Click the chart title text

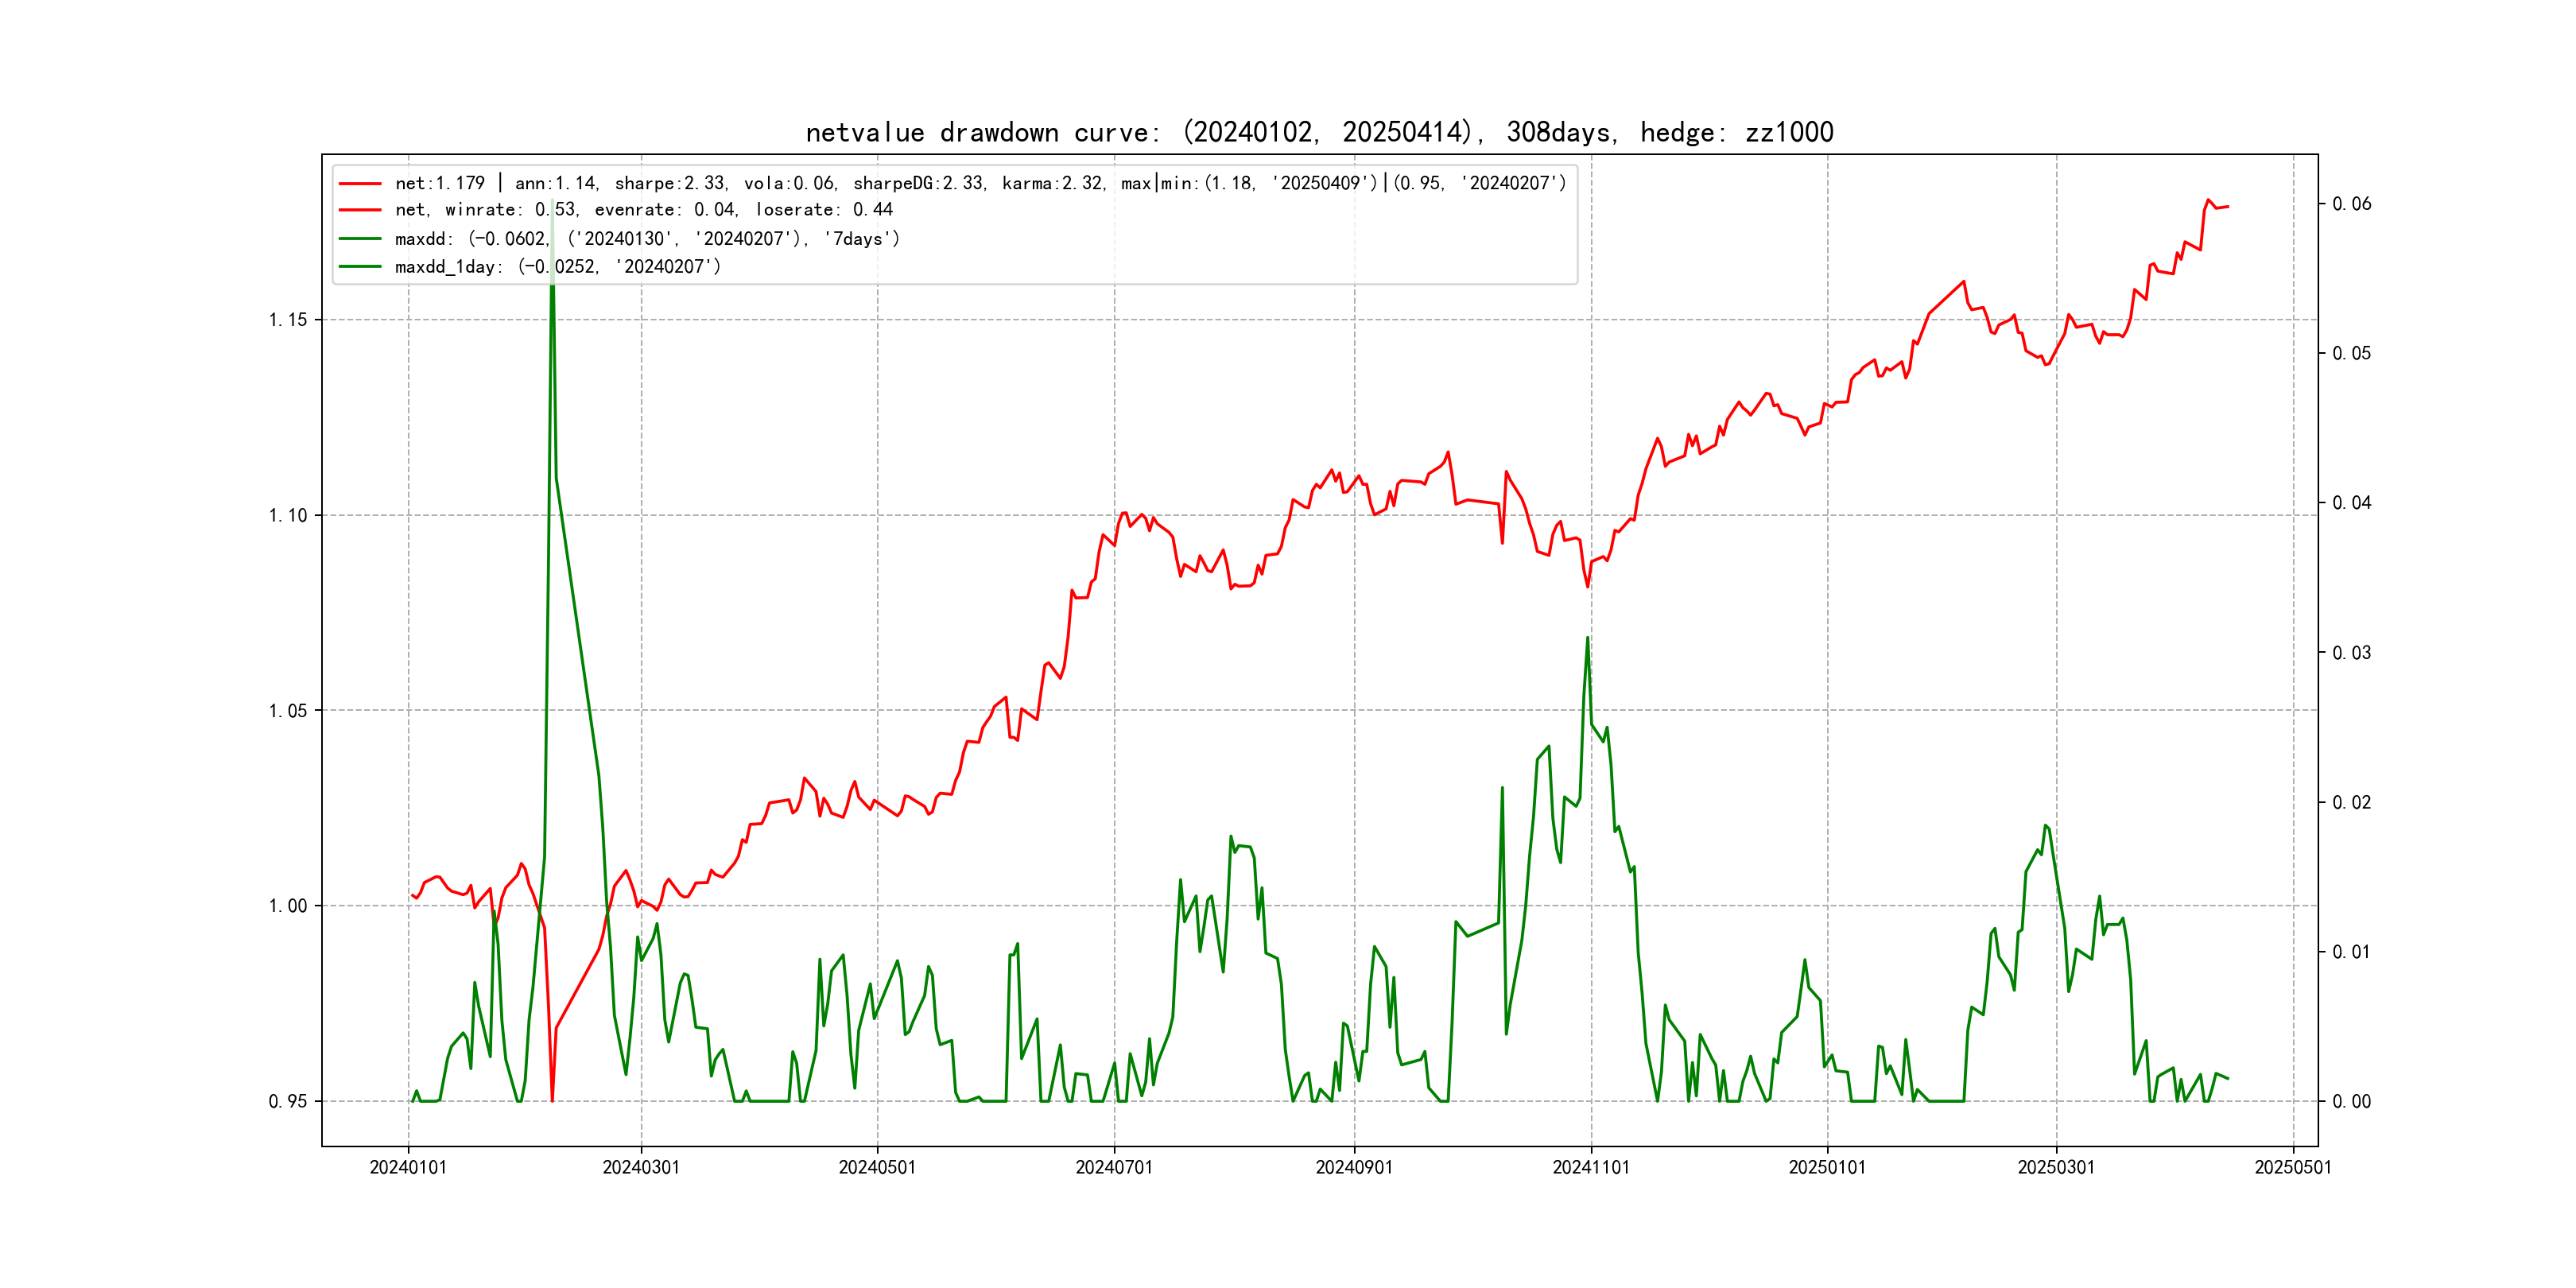click(1319, 133)
